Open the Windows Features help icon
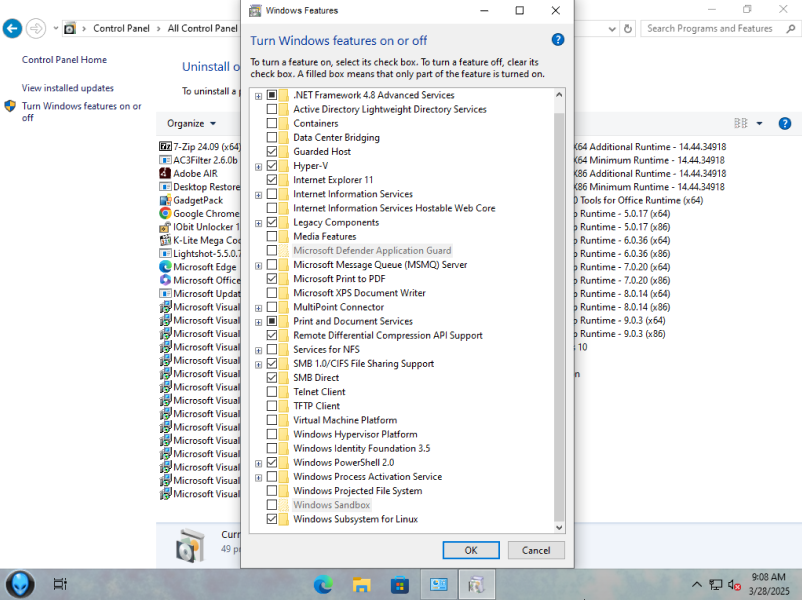This screenshot has height=600, width=802. [x=558, y=40]
